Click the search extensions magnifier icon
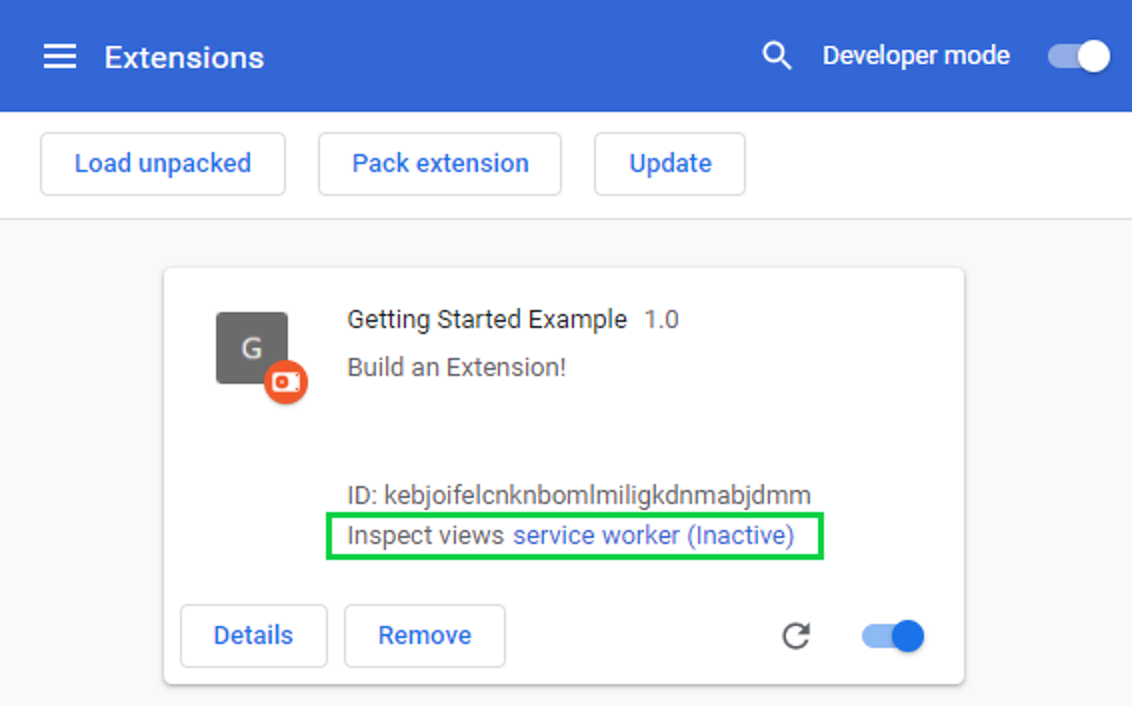 (x=777, y=56)
